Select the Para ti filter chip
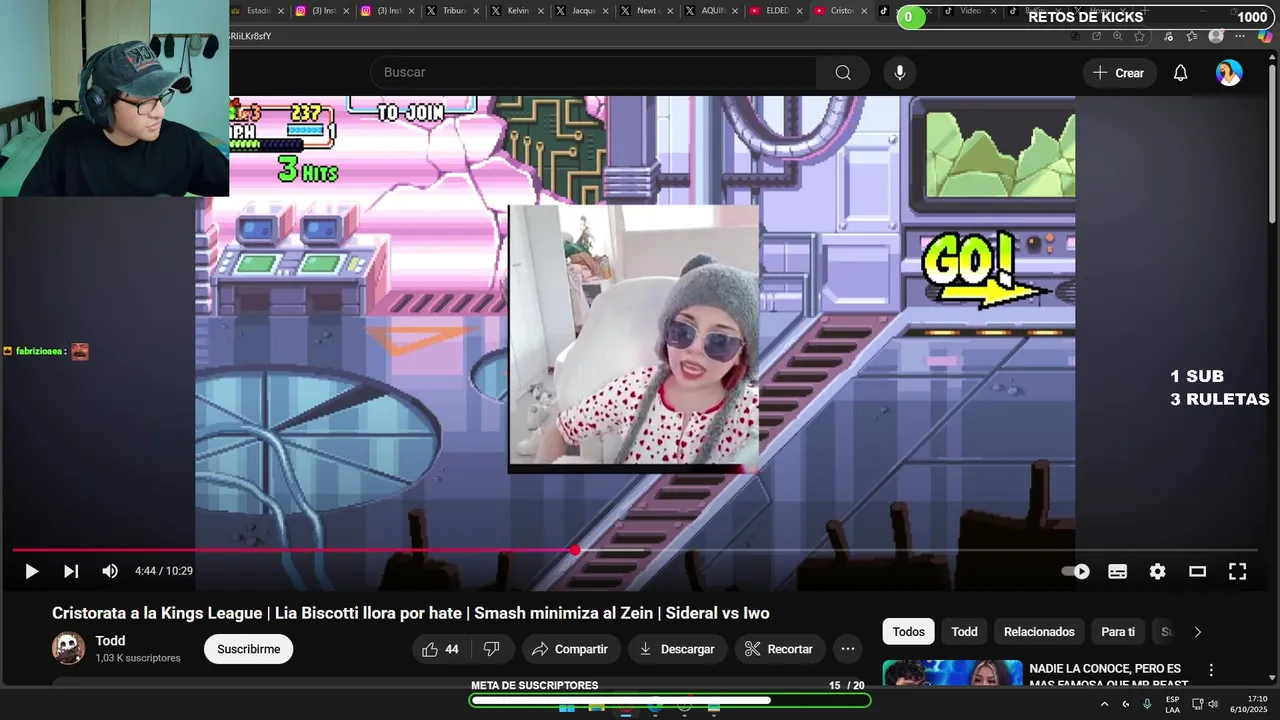1280x720 pixels. 1118,632
